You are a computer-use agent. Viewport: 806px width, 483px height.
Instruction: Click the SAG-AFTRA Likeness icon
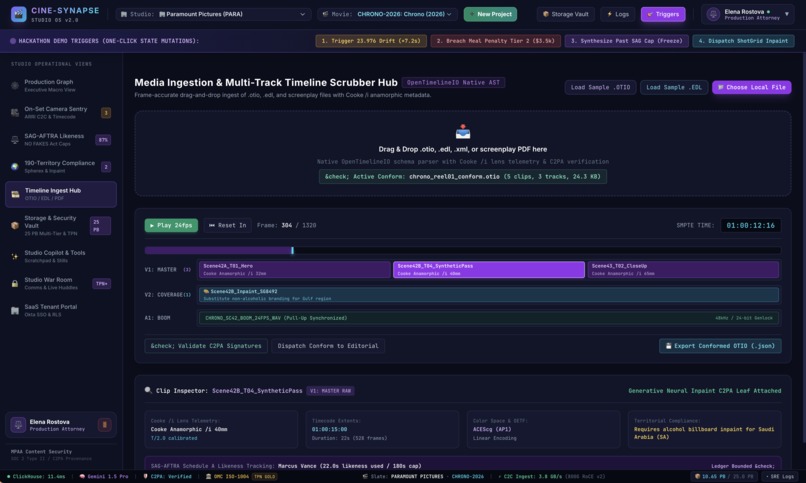click(15, 140)
